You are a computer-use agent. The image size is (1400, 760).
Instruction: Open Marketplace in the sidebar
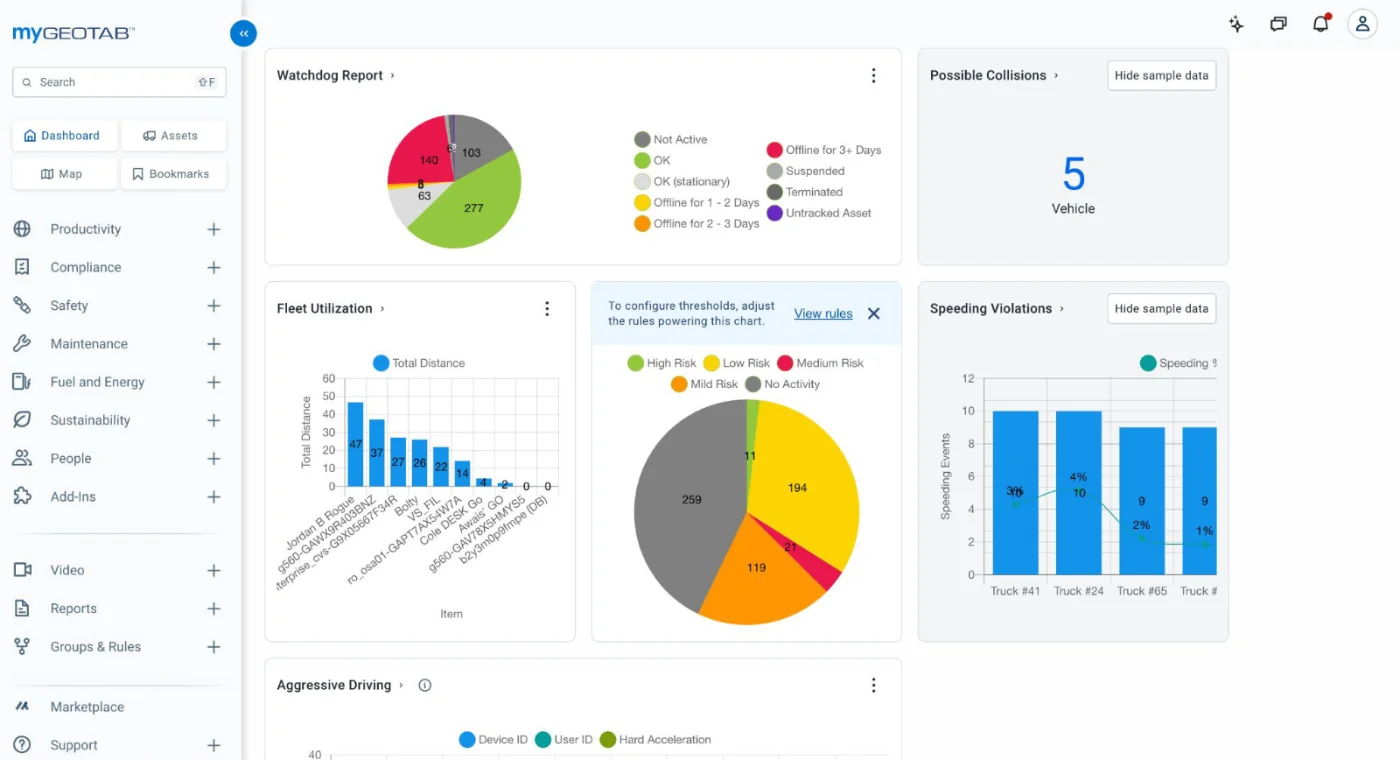point(87,707)
